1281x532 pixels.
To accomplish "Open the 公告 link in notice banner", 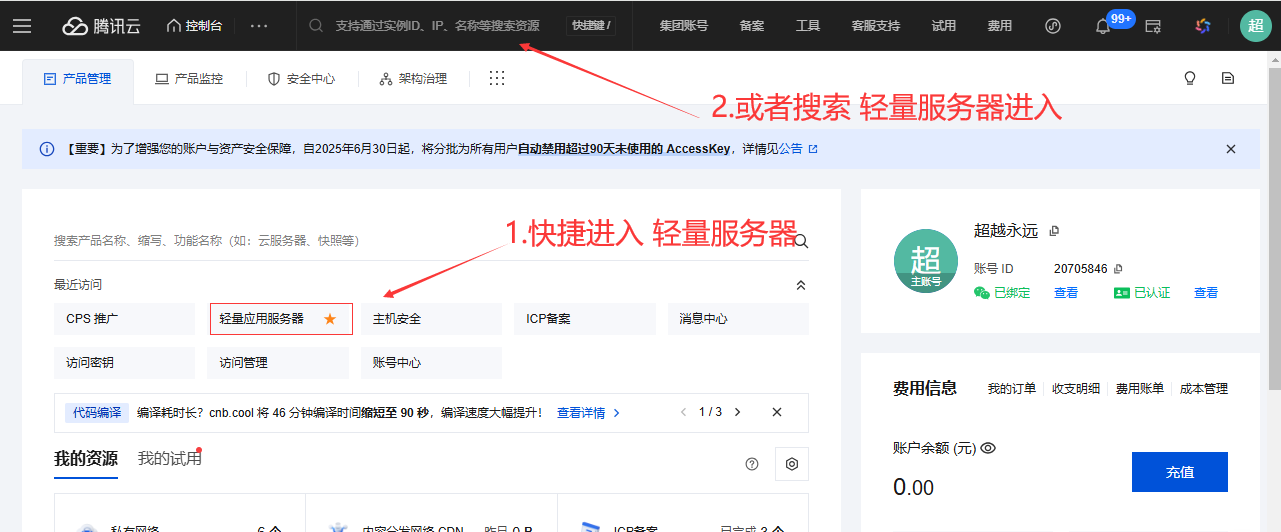I will pos(798,149).
